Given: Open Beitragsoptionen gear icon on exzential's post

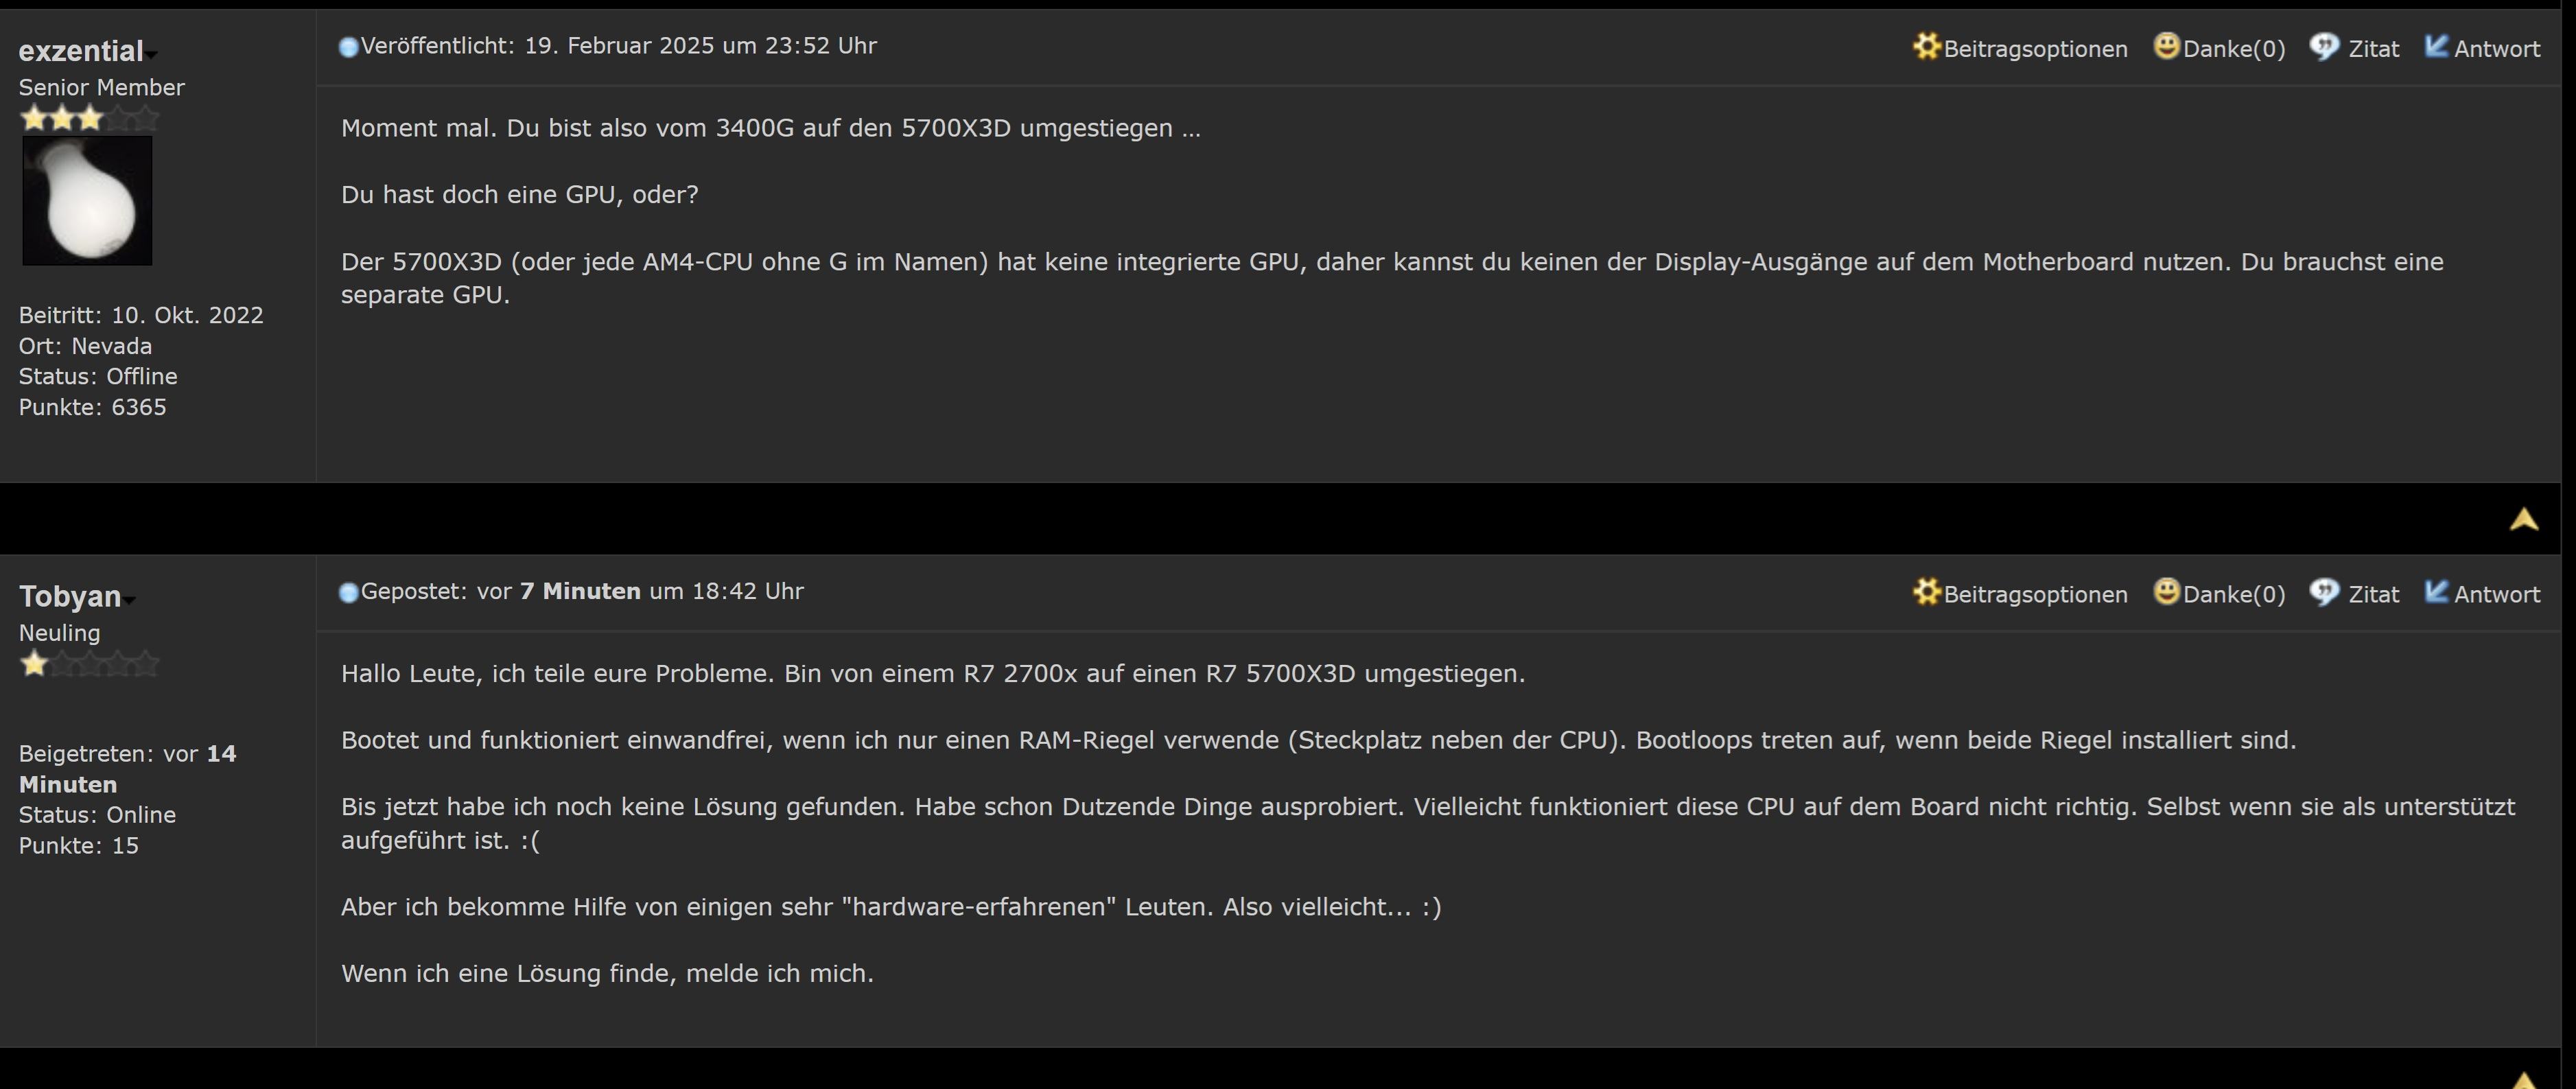Looking at the screenshot, I should click(x=1926, y=46).
